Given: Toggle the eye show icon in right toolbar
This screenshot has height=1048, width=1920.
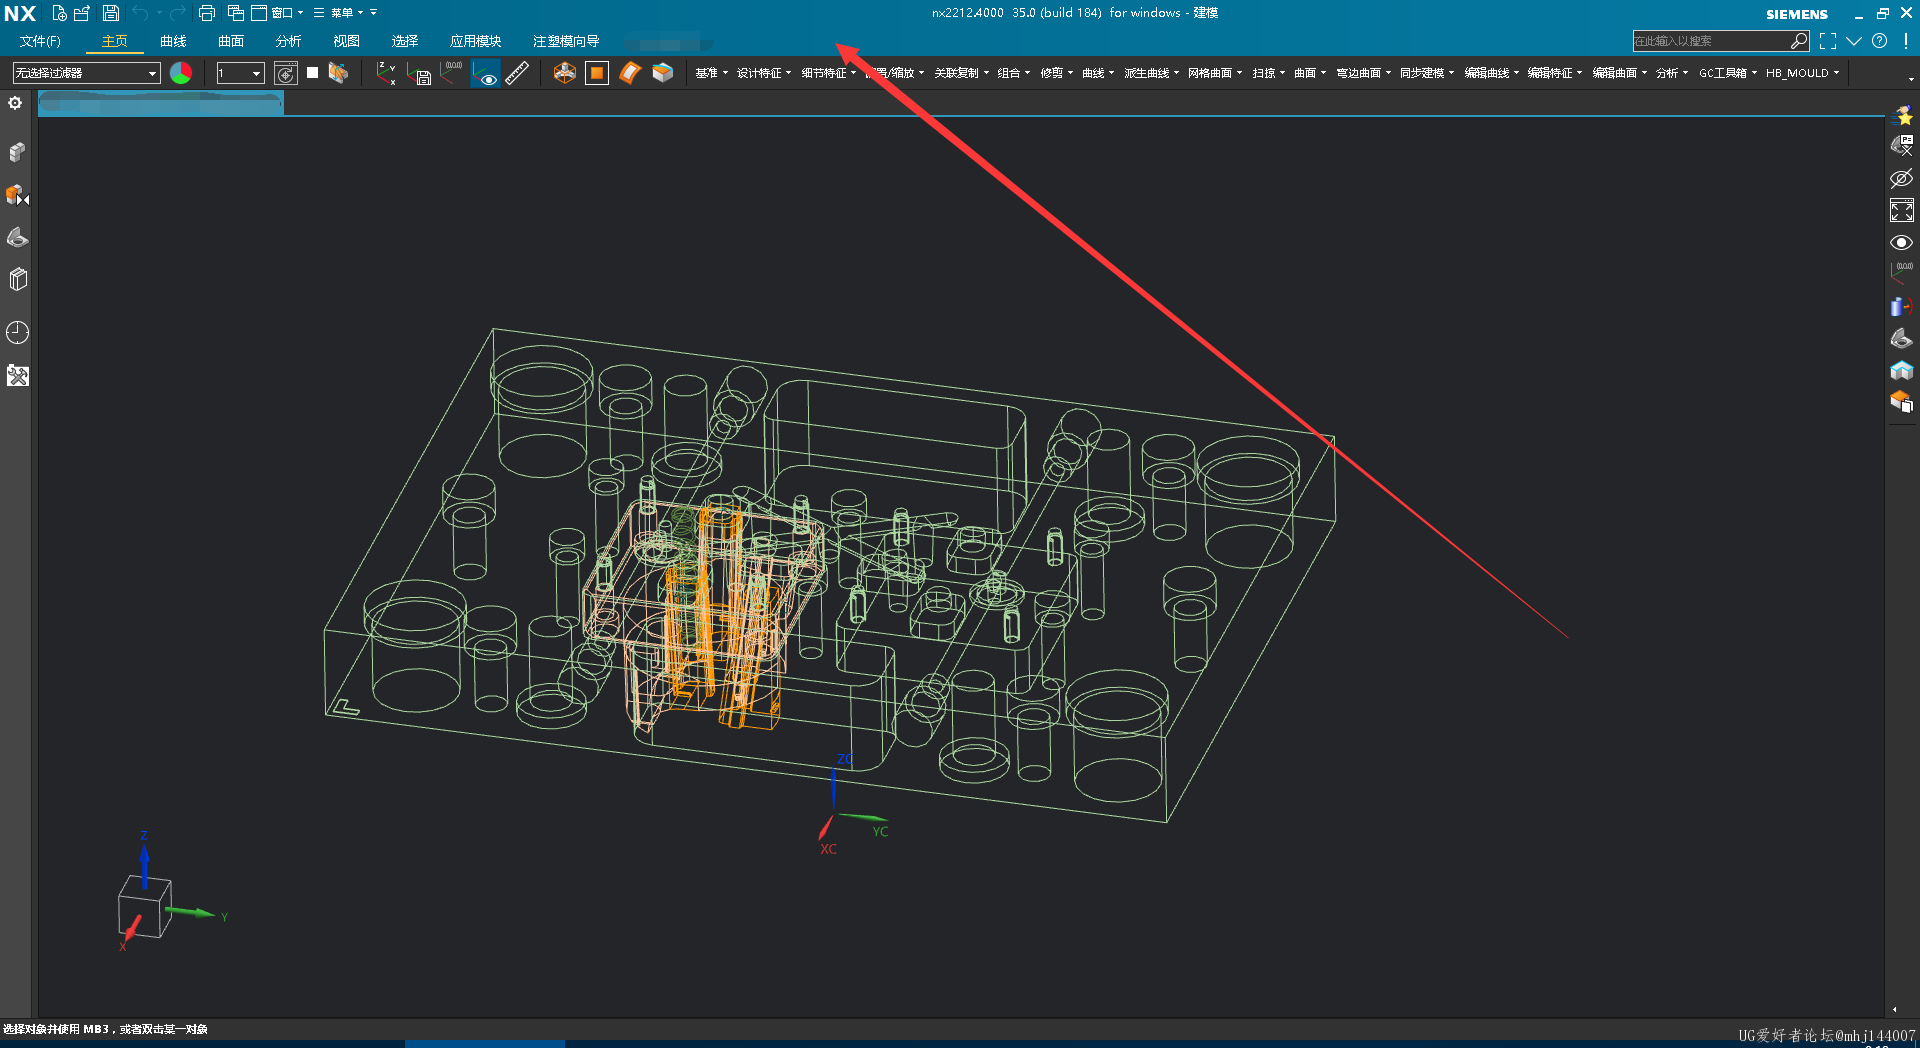Looking at the screenshot, I should coord(1902,242).
